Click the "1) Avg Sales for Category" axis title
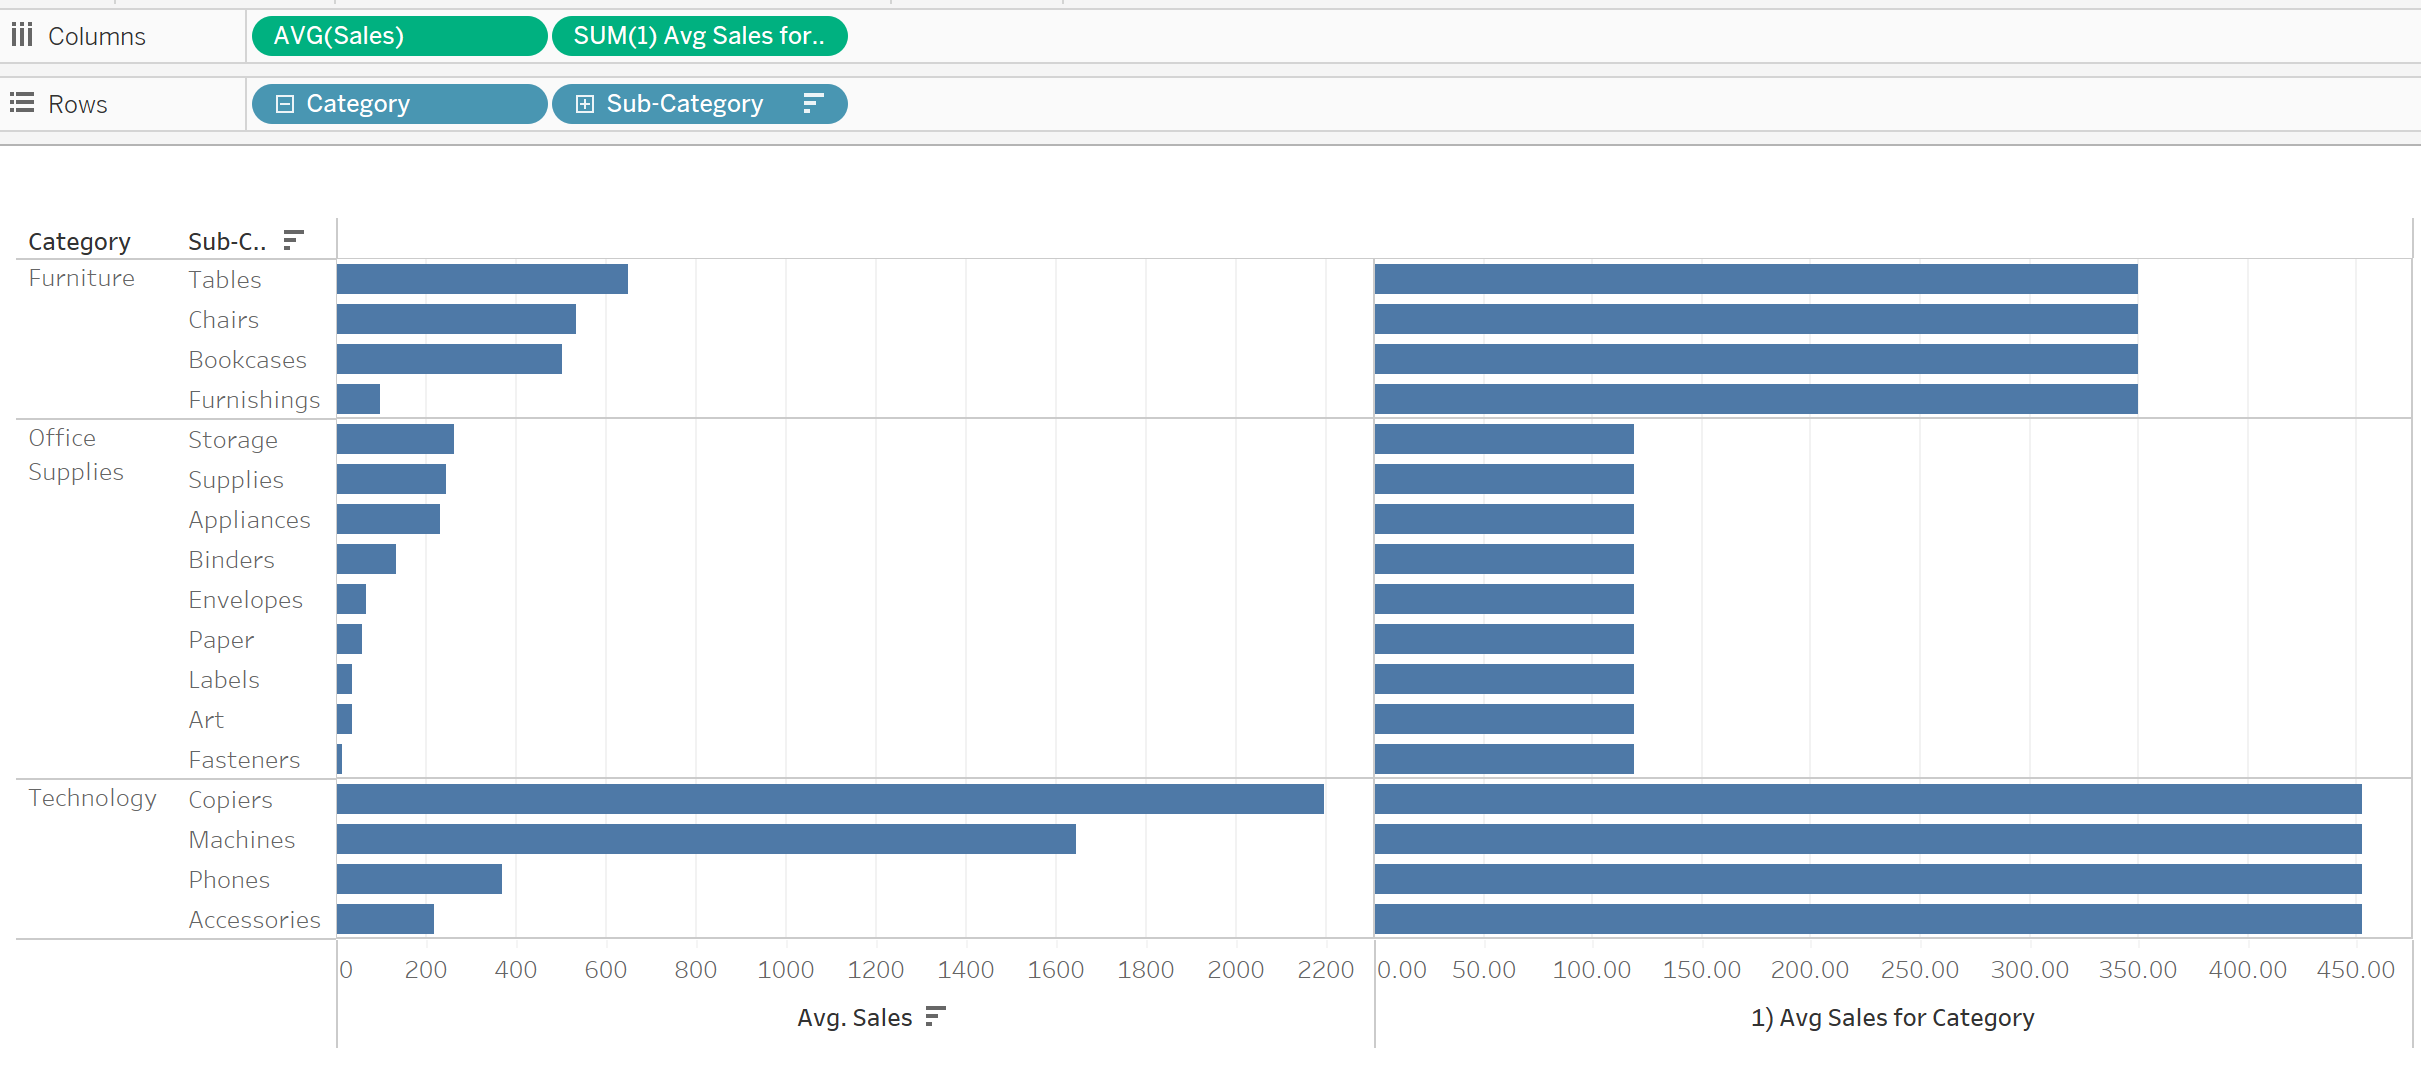Viewport: 2421px width, 1067px height. pos(1892,1018)
